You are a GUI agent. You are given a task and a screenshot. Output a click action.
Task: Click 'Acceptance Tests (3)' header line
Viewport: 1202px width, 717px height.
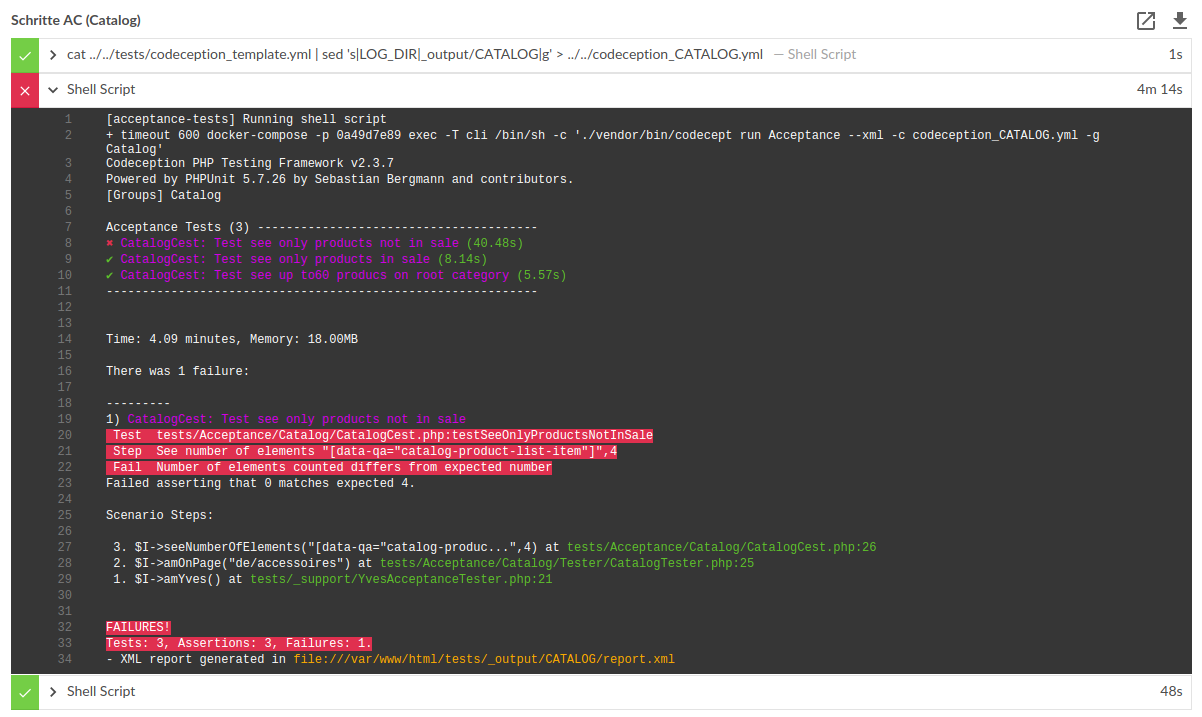coord(322,227)
